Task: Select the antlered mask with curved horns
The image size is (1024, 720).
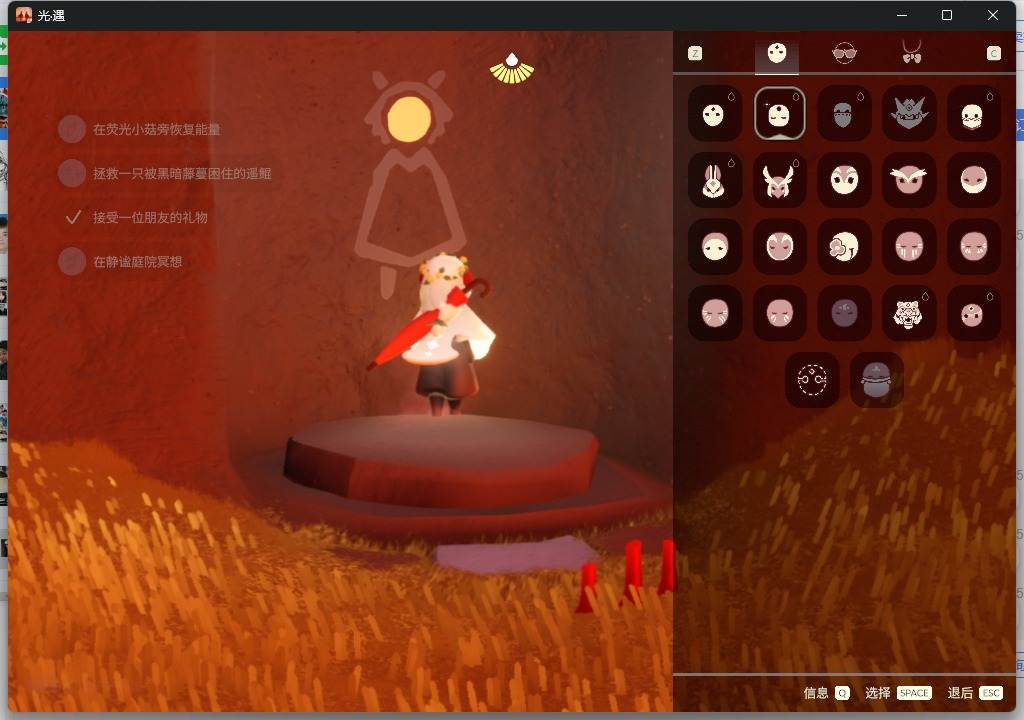Action: tap(779, 180)
